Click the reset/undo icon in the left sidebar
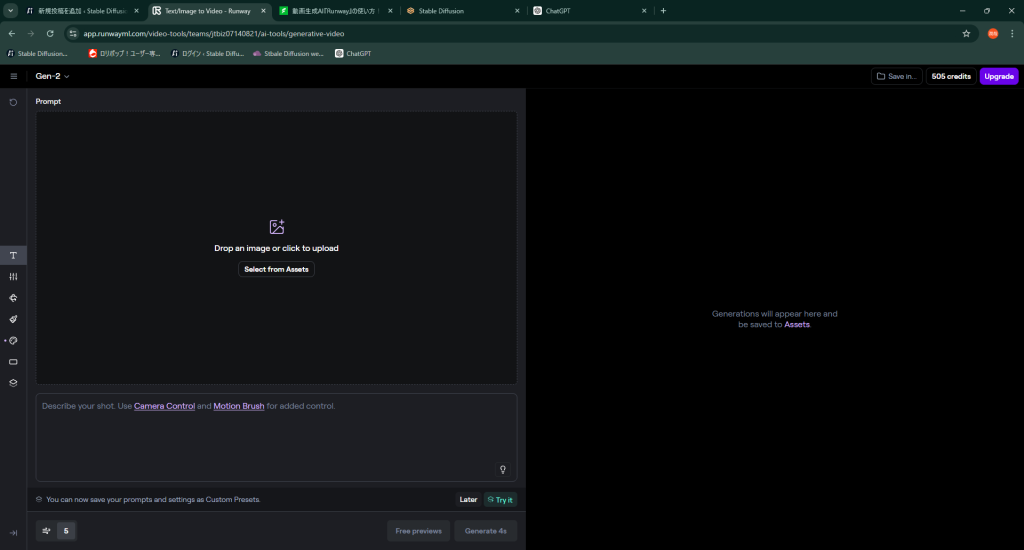 click(13, 102)
